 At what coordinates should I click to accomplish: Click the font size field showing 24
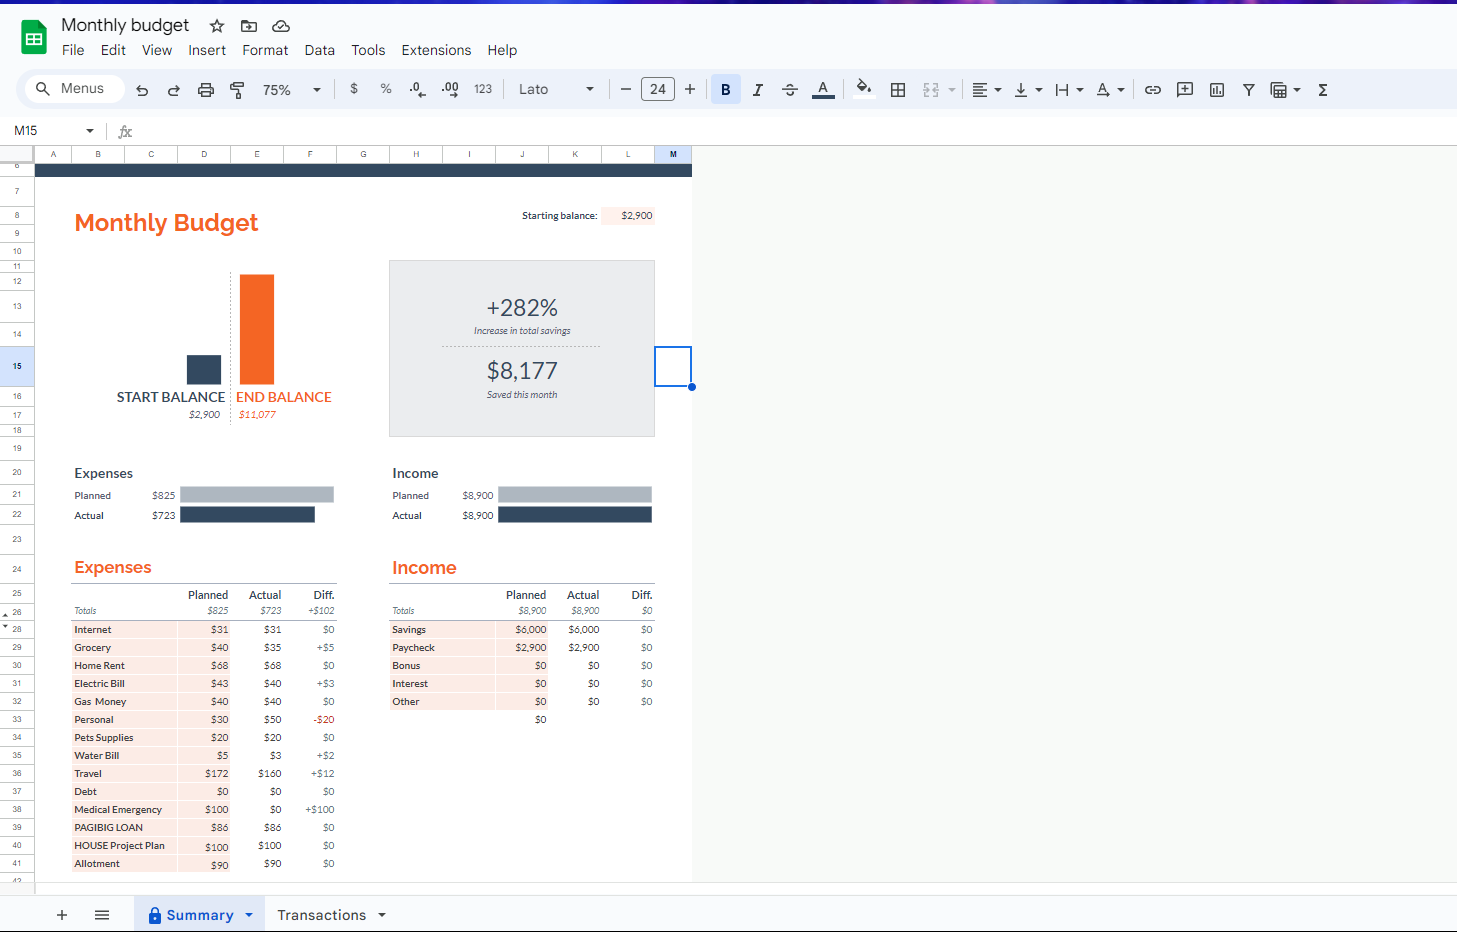tap(658, 89)
